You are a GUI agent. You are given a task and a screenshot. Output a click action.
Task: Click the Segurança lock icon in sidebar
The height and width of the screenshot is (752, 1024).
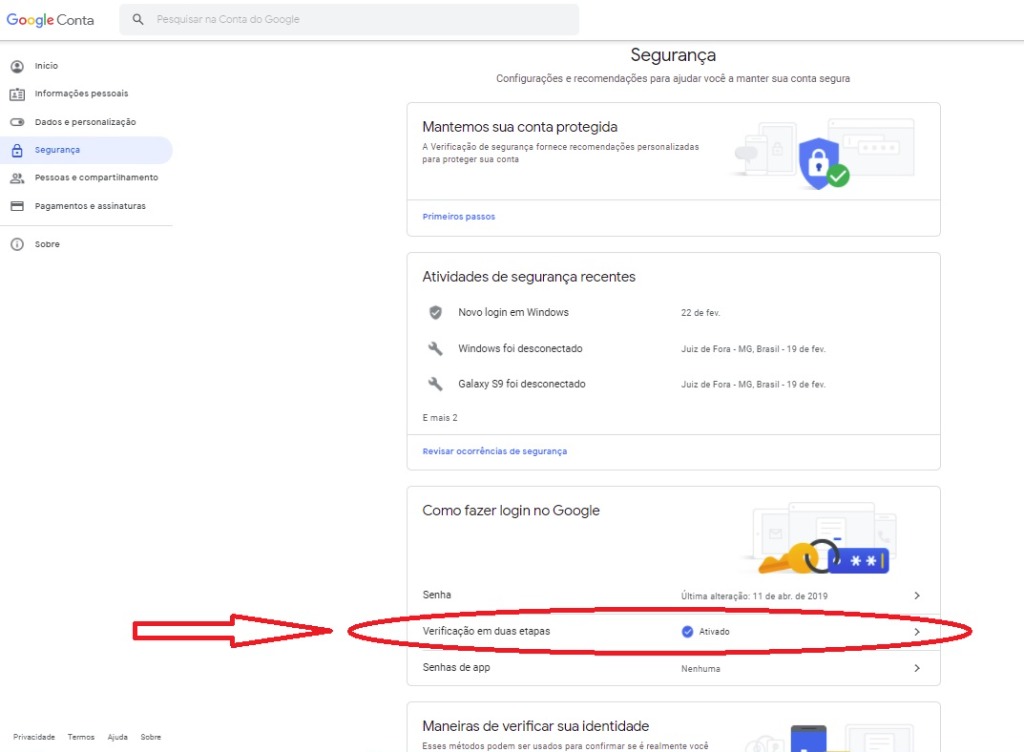click(x=17, y=150)
